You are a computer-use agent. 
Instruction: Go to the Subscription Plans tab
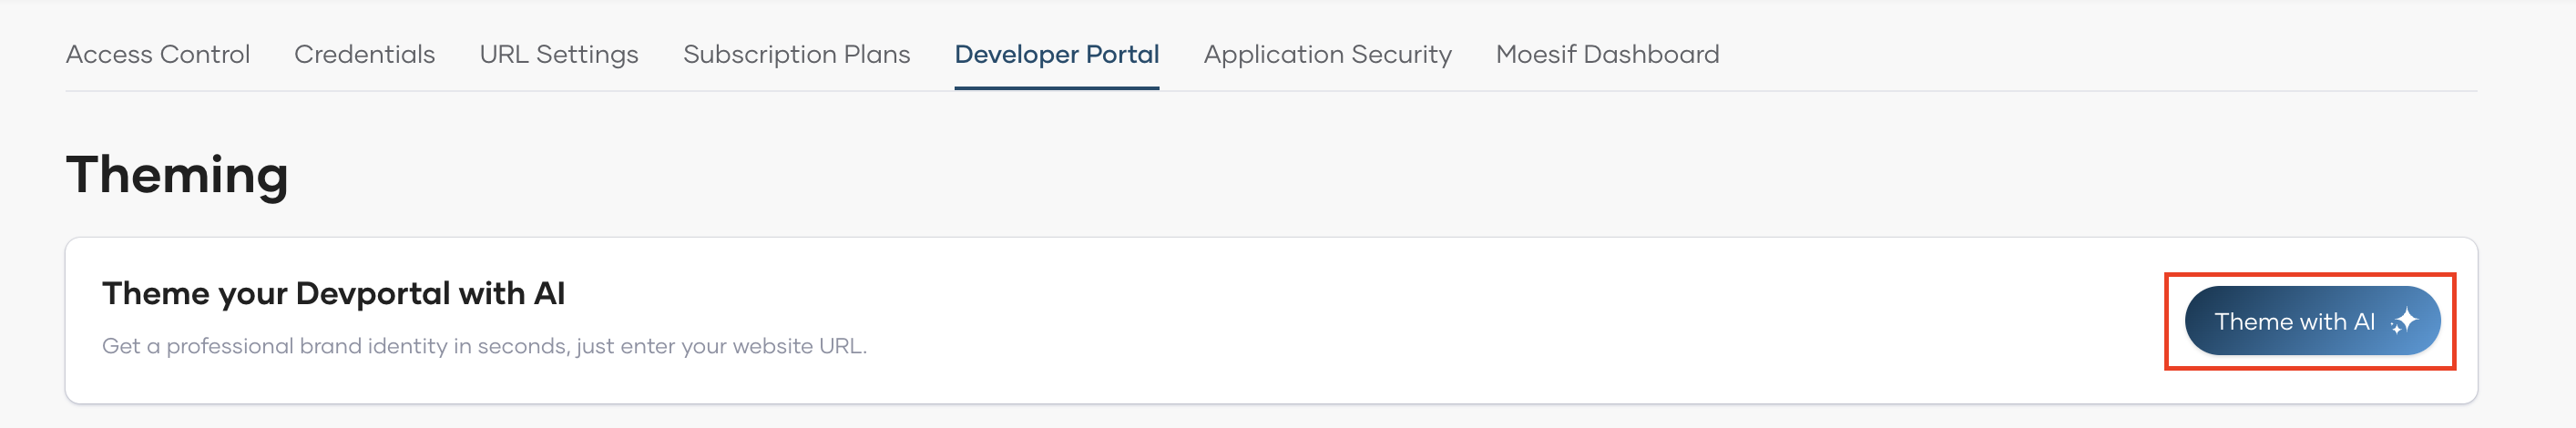[796, 54]
